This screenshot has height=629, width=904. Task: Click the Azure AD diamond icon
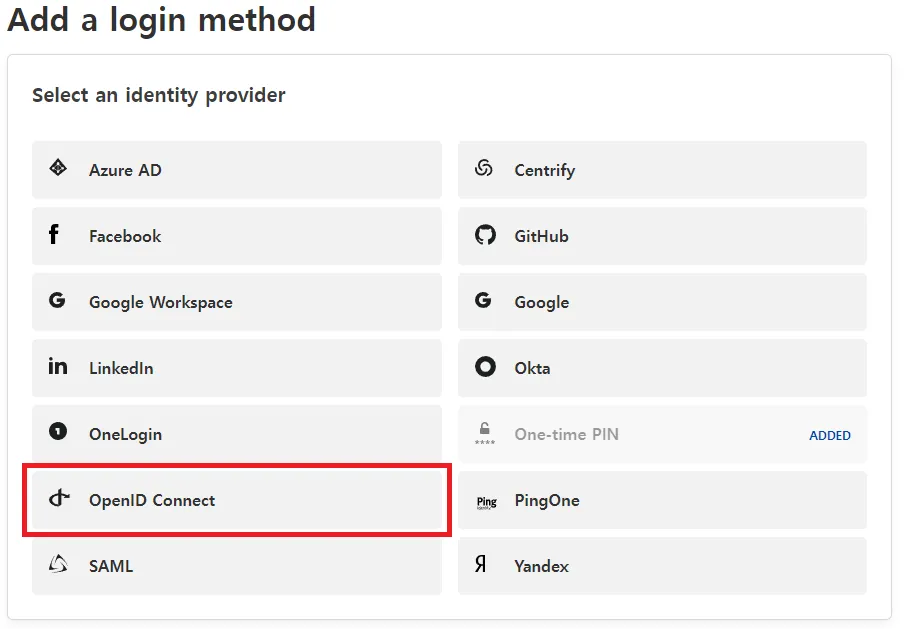56,169
